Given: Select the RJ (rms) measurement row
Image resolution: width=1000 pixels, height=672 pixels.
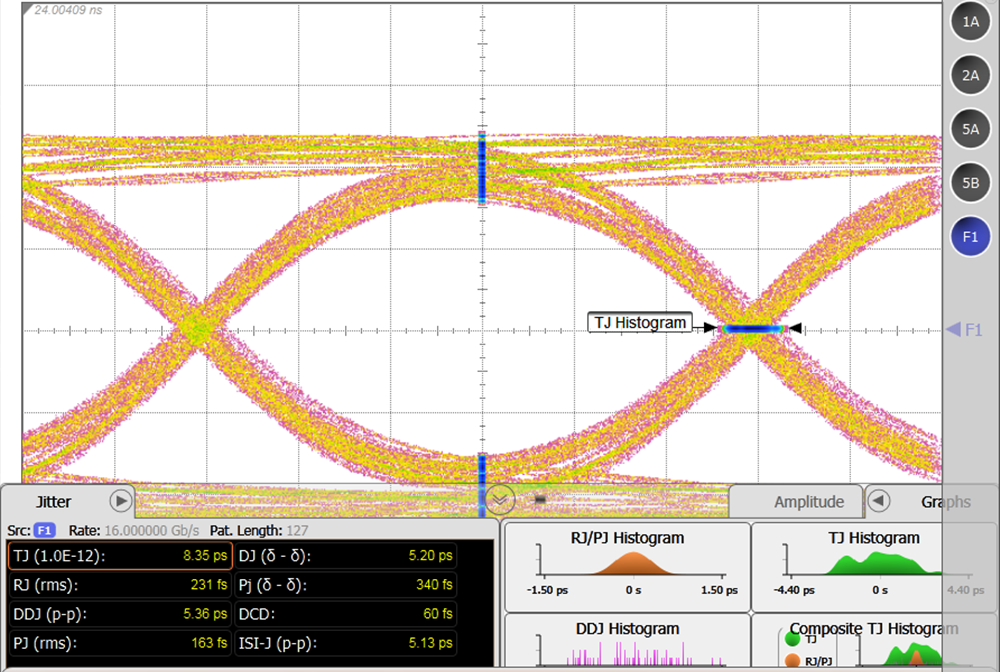Looking at the screenshot, I should coord(117,584).
